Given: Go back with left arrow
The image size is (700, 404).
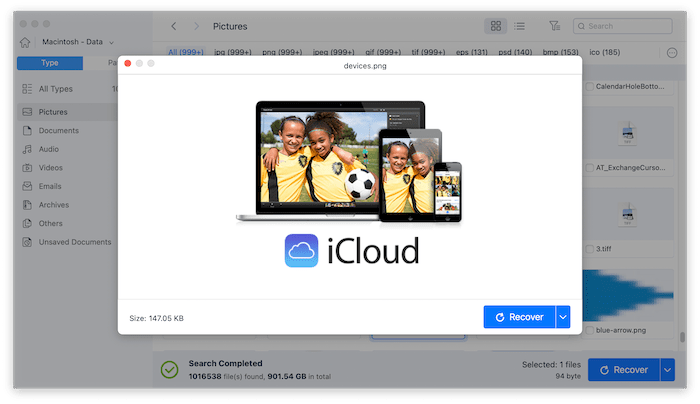Looking at the screenshot, I should point(174,25).
